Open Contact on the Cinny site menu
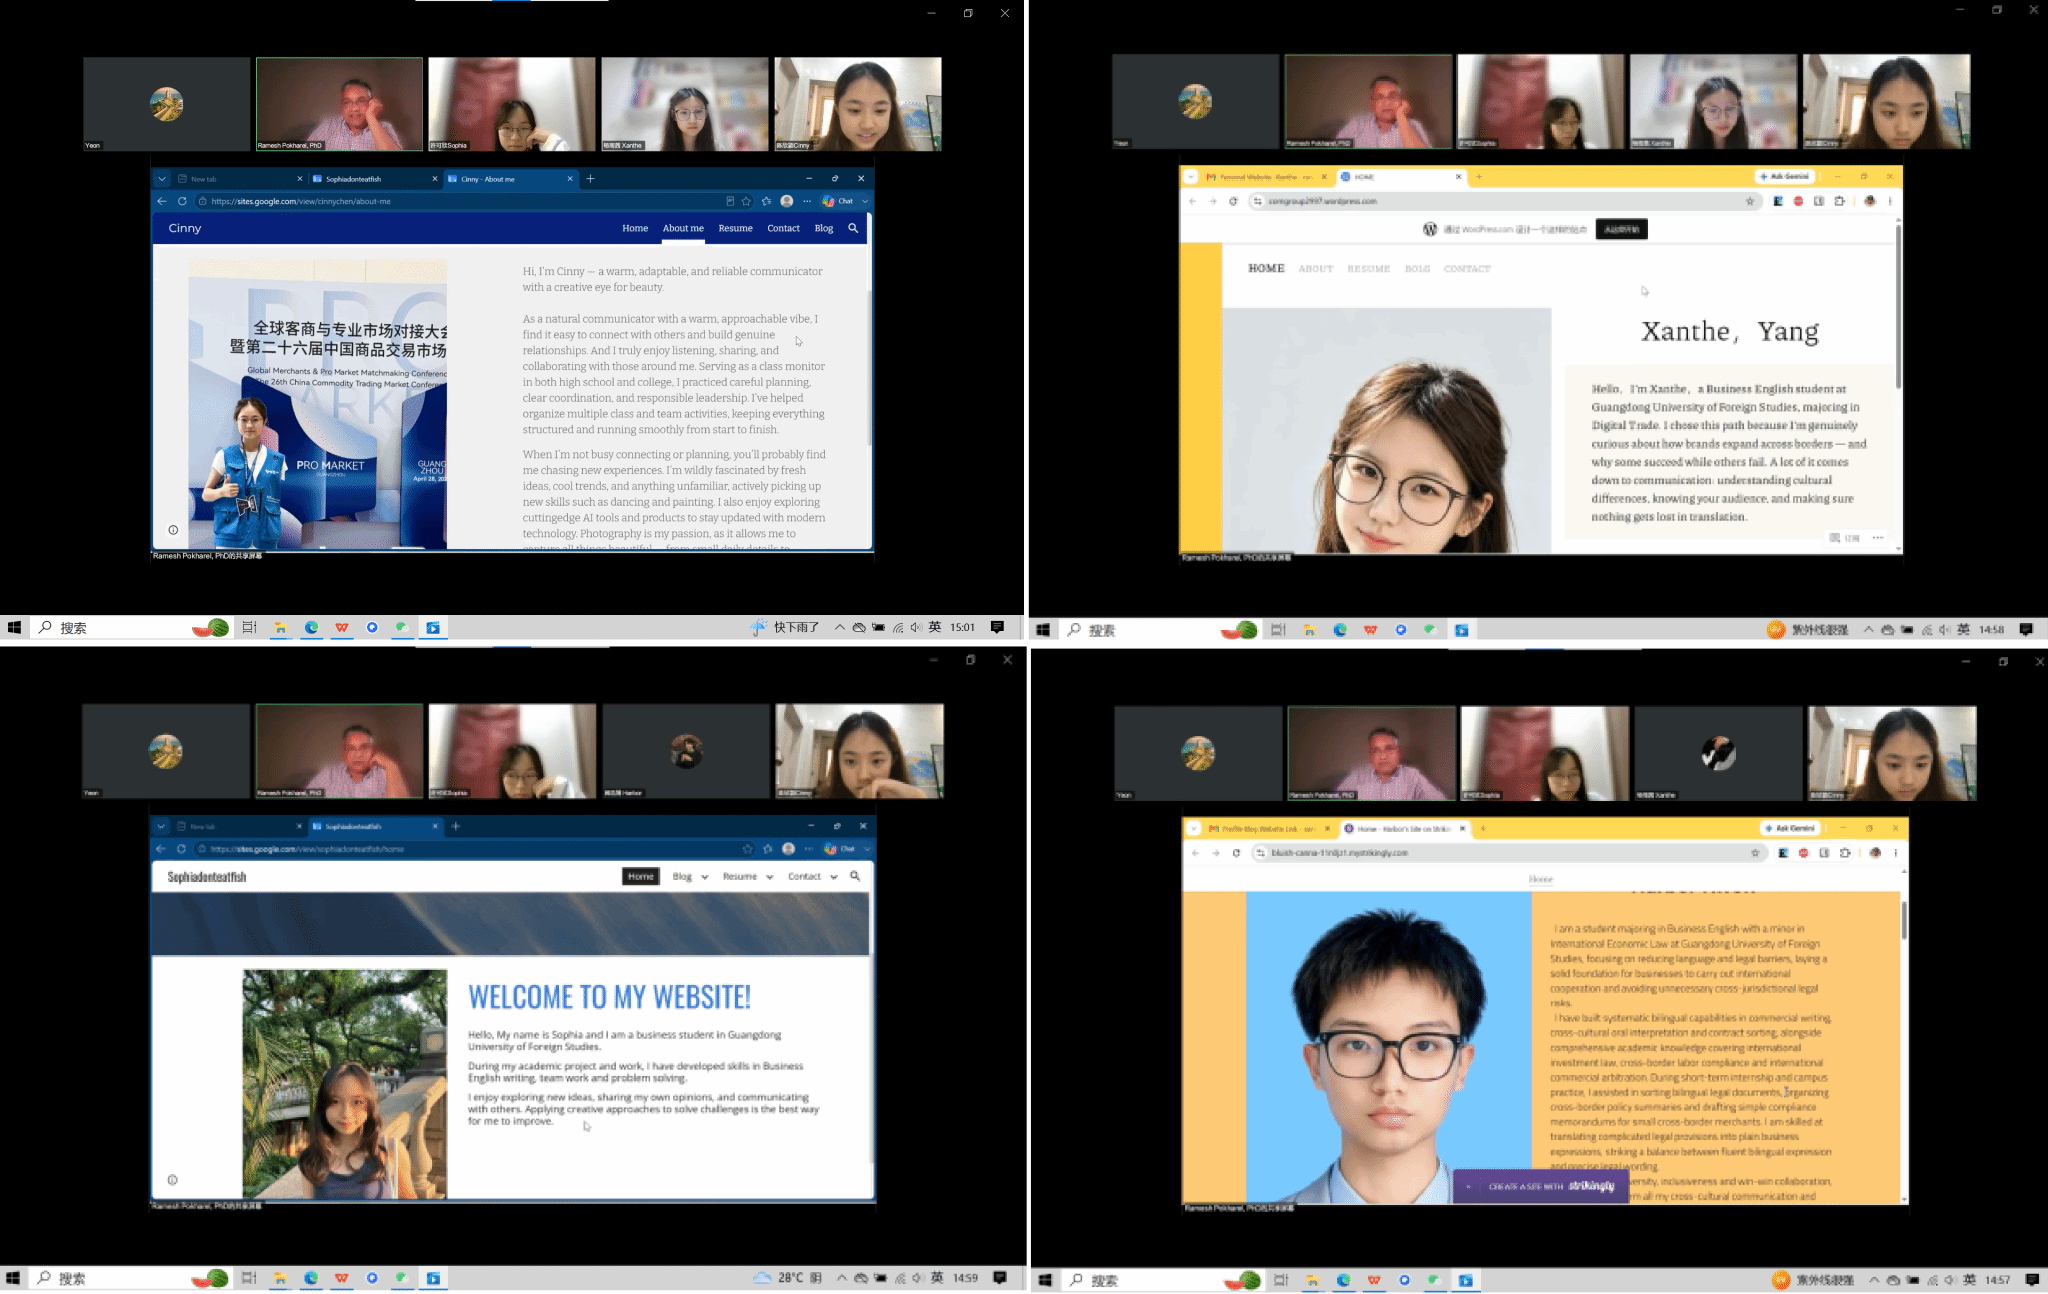This screenshot has width=2048, height=1294. point(783,228)
